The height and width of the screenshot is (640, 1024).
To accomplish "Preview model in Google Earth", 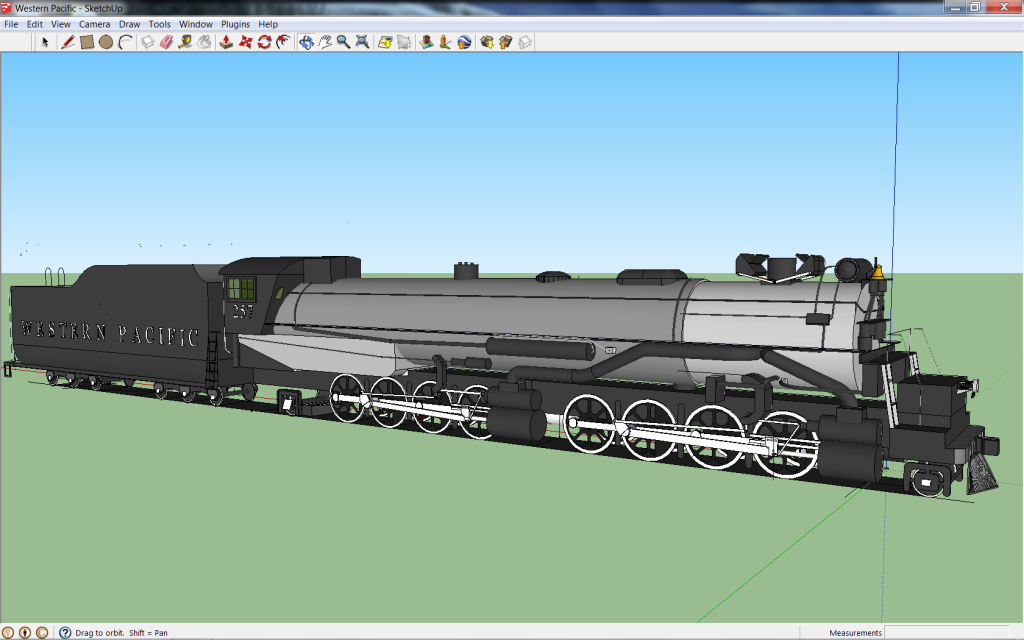I will click(464, 42).
